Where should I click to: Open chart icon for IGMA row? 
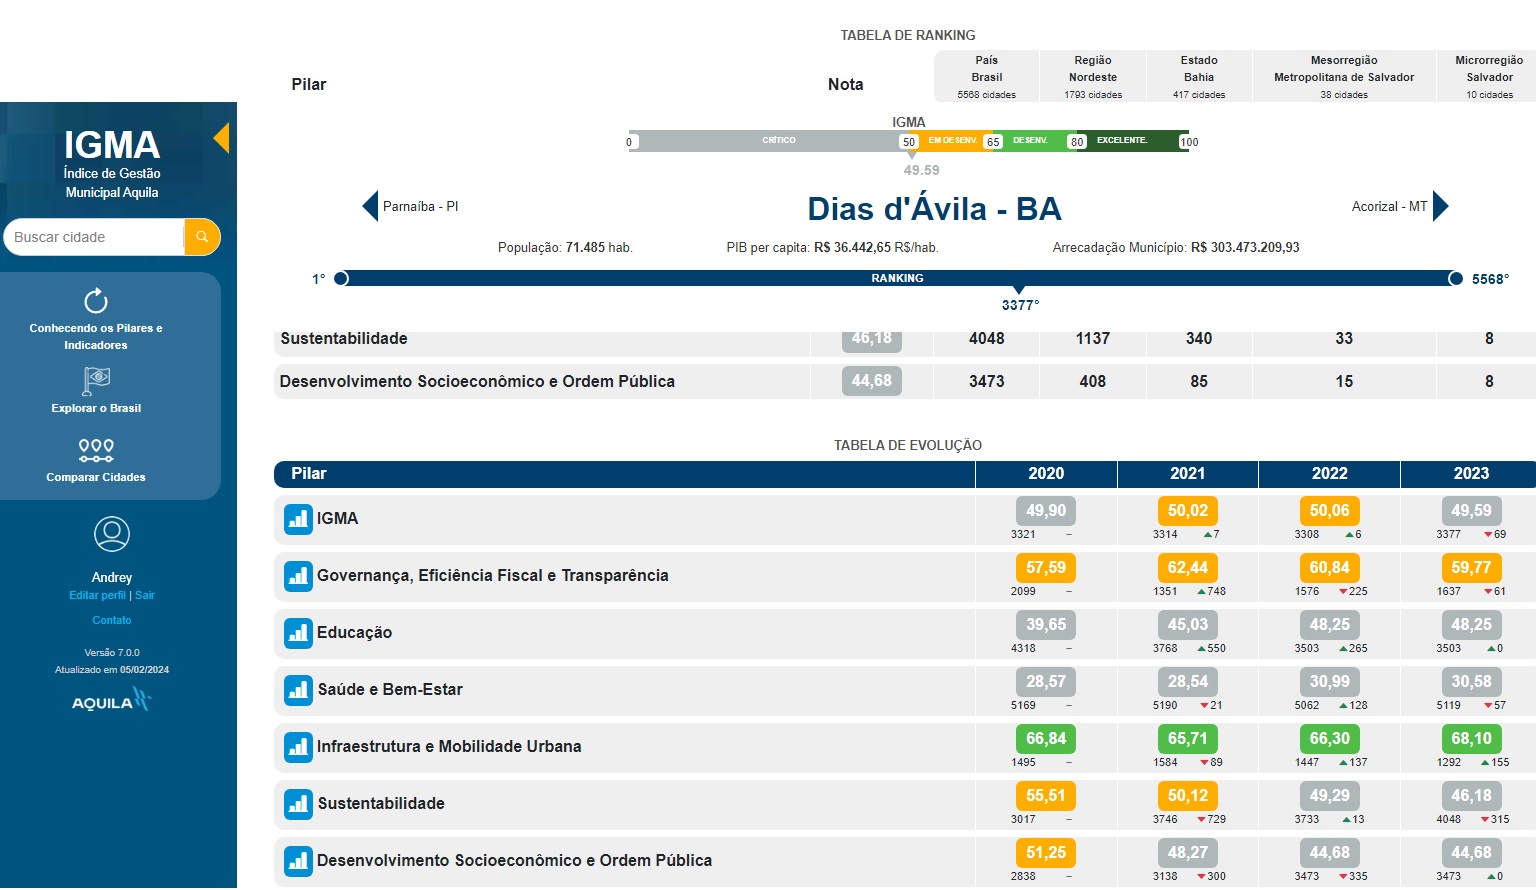coord(298,519)
